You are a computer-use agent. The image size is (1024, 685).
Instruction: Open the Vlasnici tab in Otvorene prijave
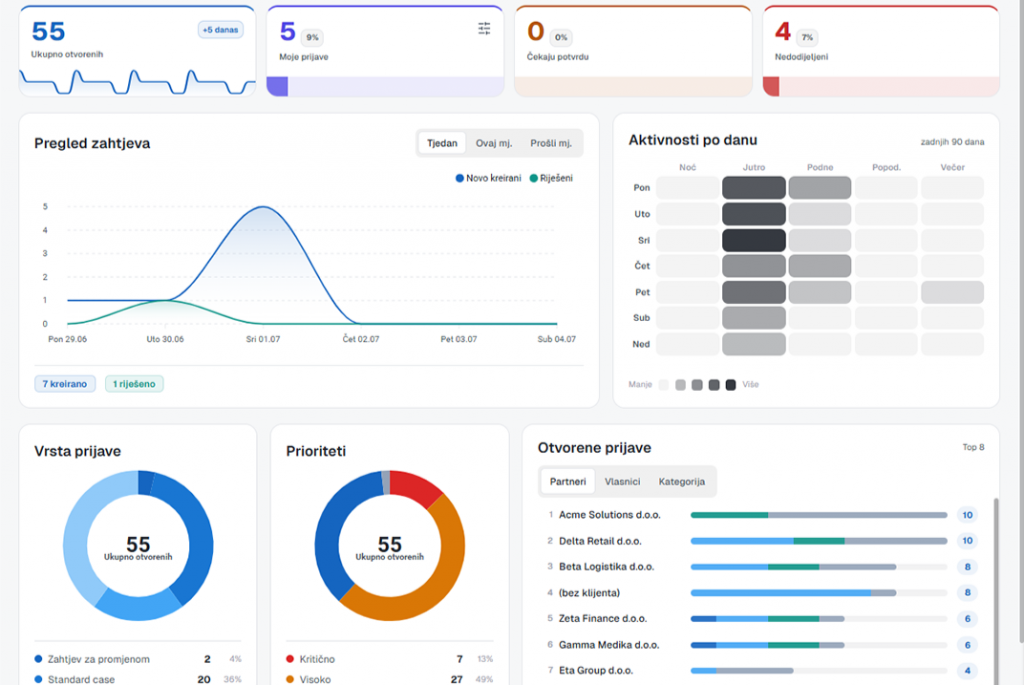click(622, 482)
